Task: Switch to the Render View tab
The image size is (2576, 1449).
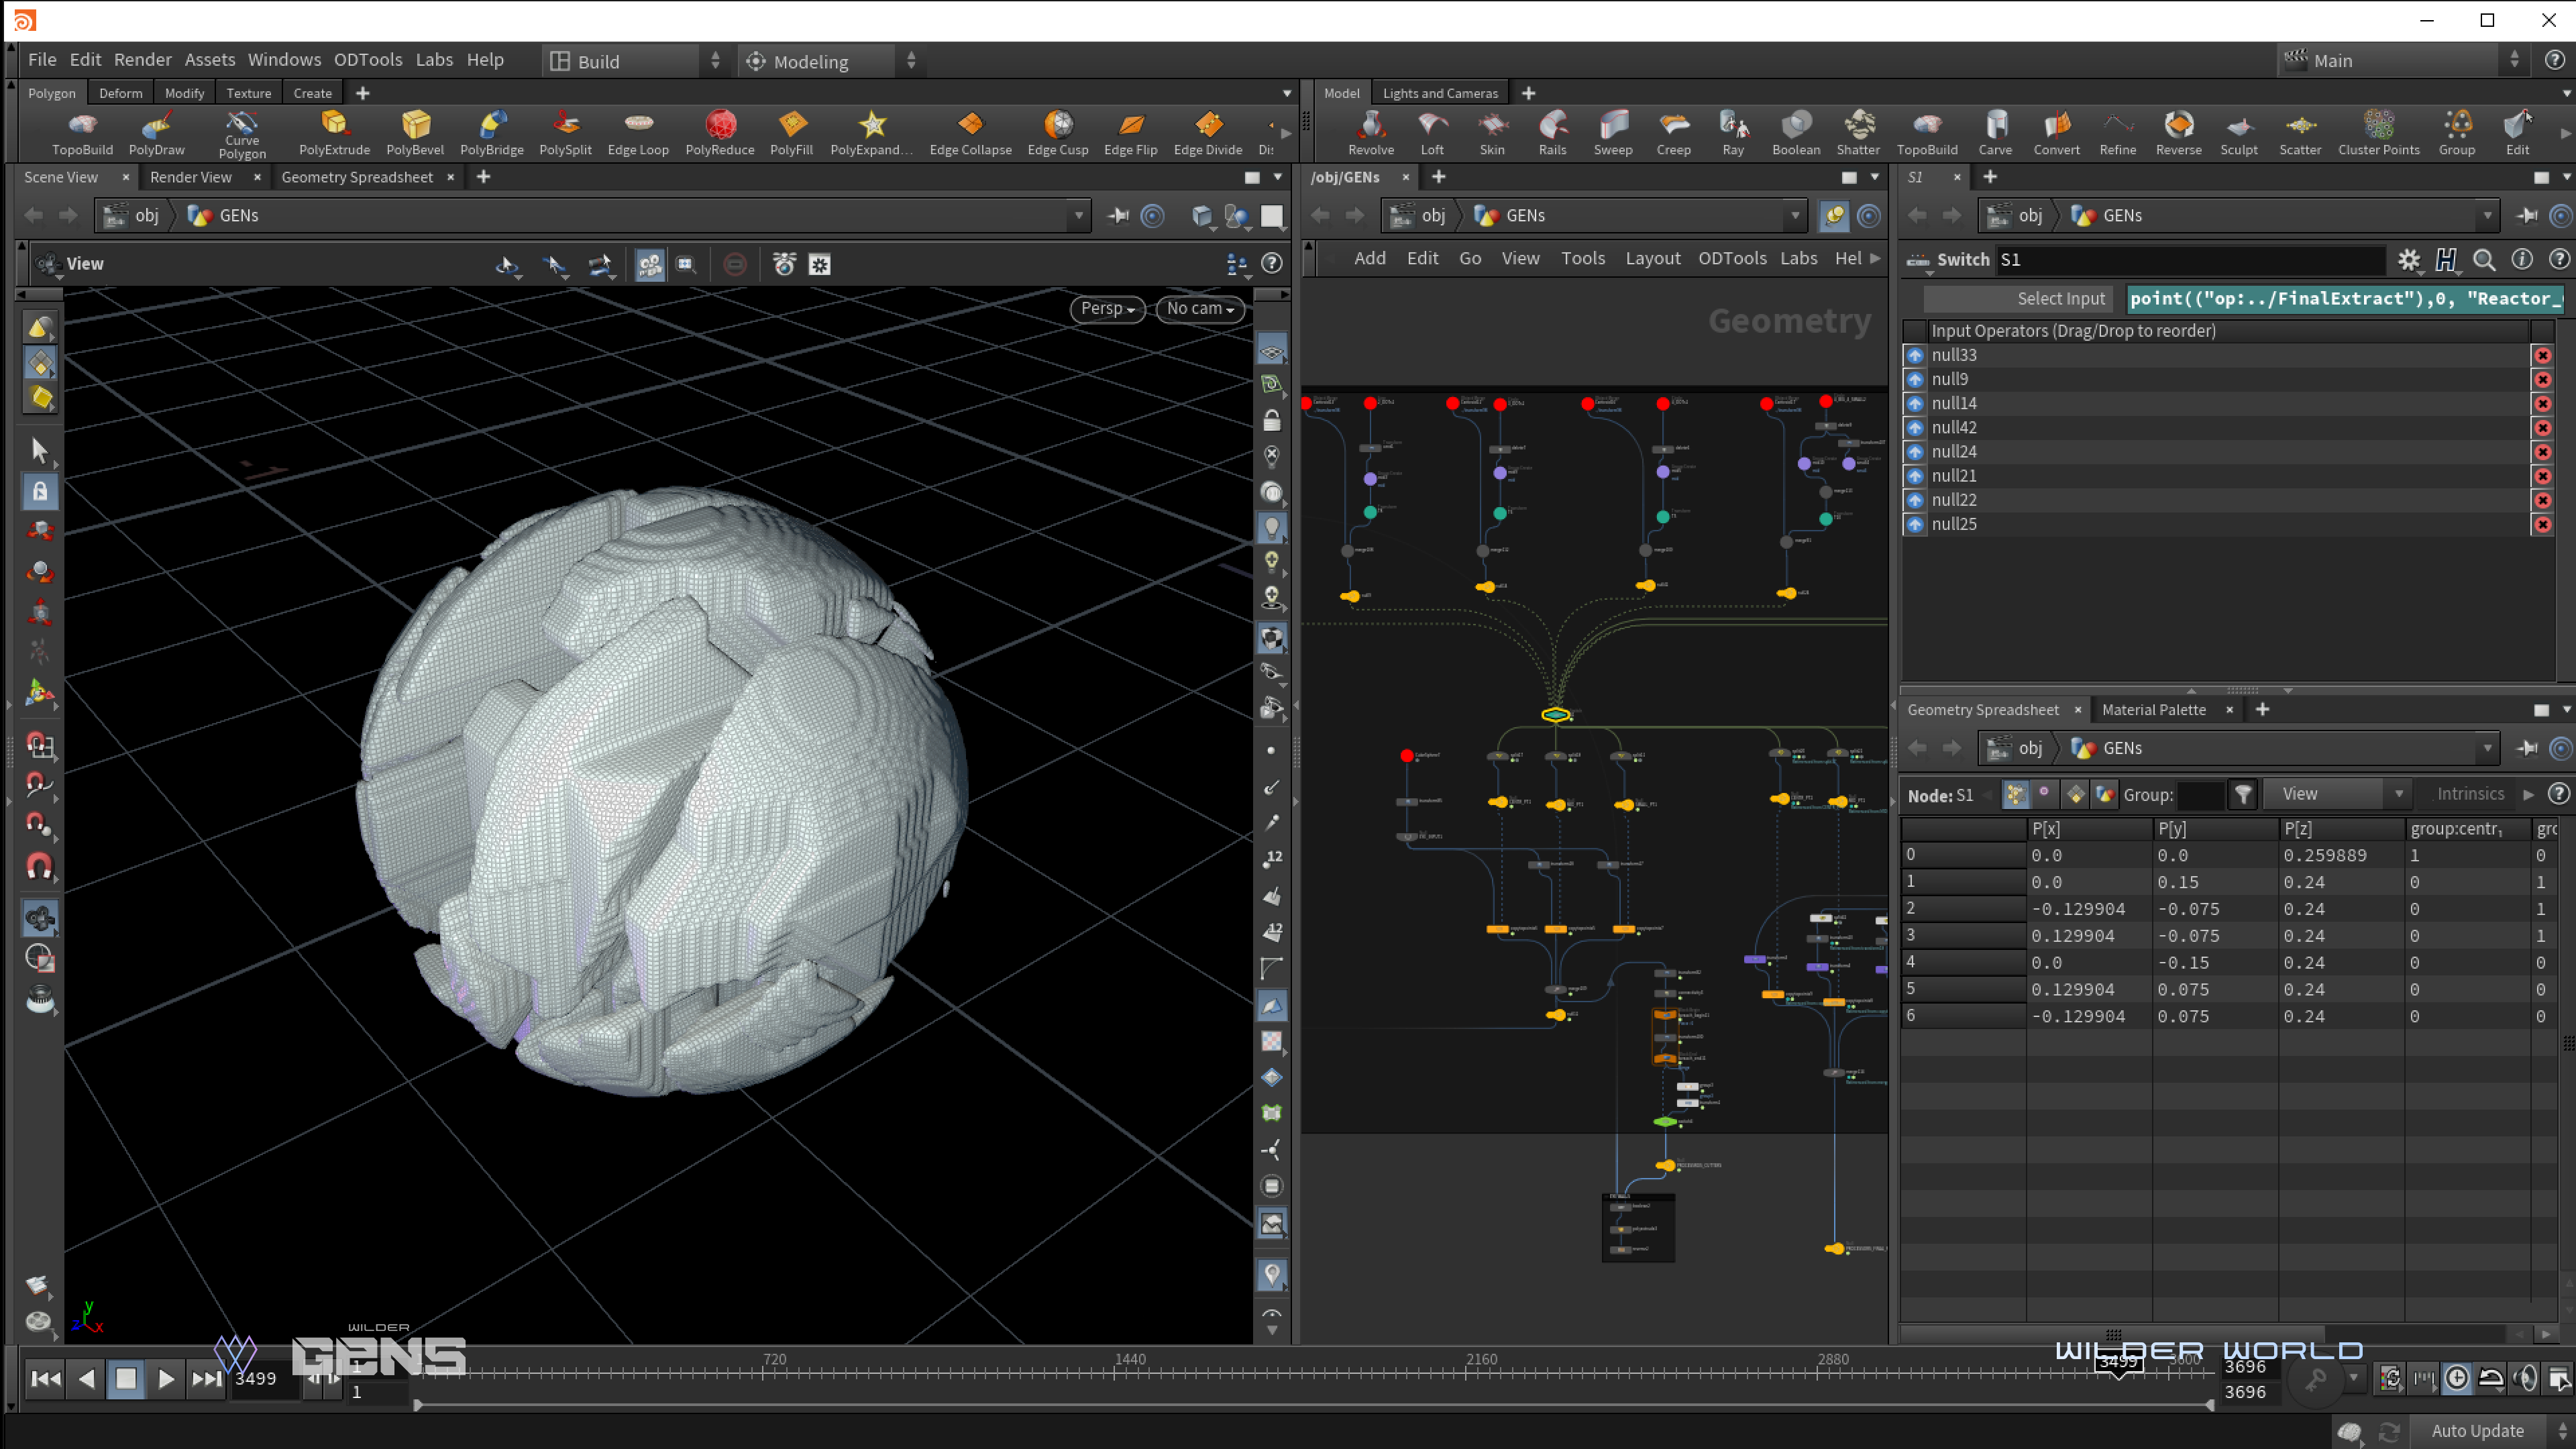Action: 190,177
